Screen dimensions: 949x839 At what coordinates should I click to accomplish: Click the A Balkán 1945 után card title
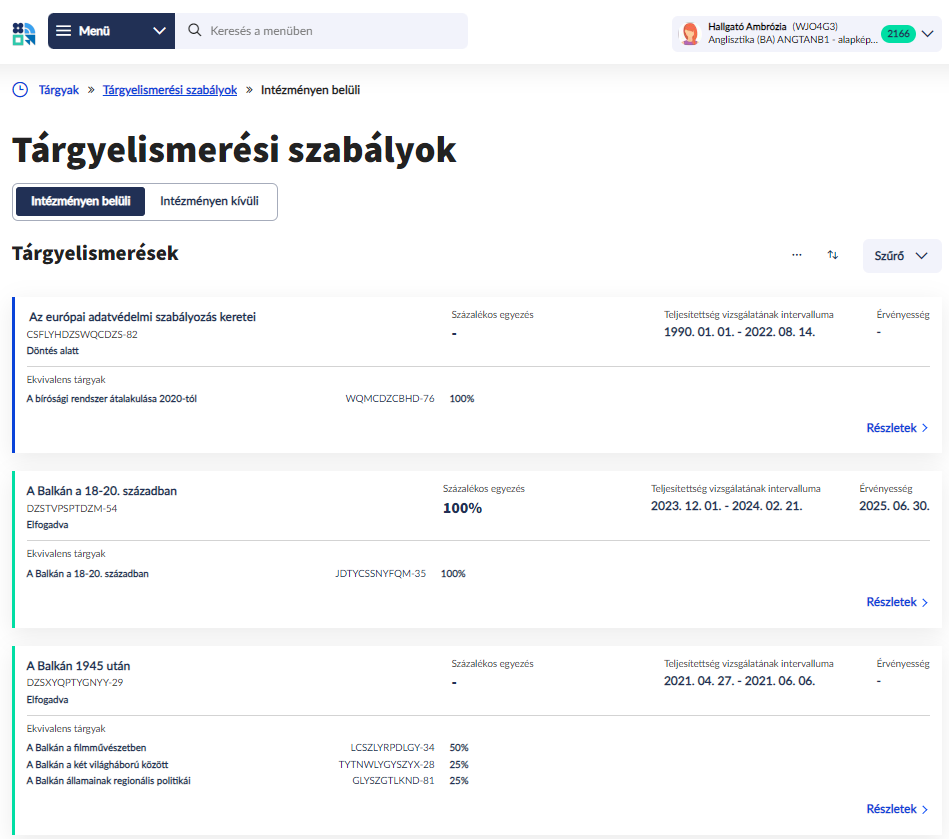78,666
